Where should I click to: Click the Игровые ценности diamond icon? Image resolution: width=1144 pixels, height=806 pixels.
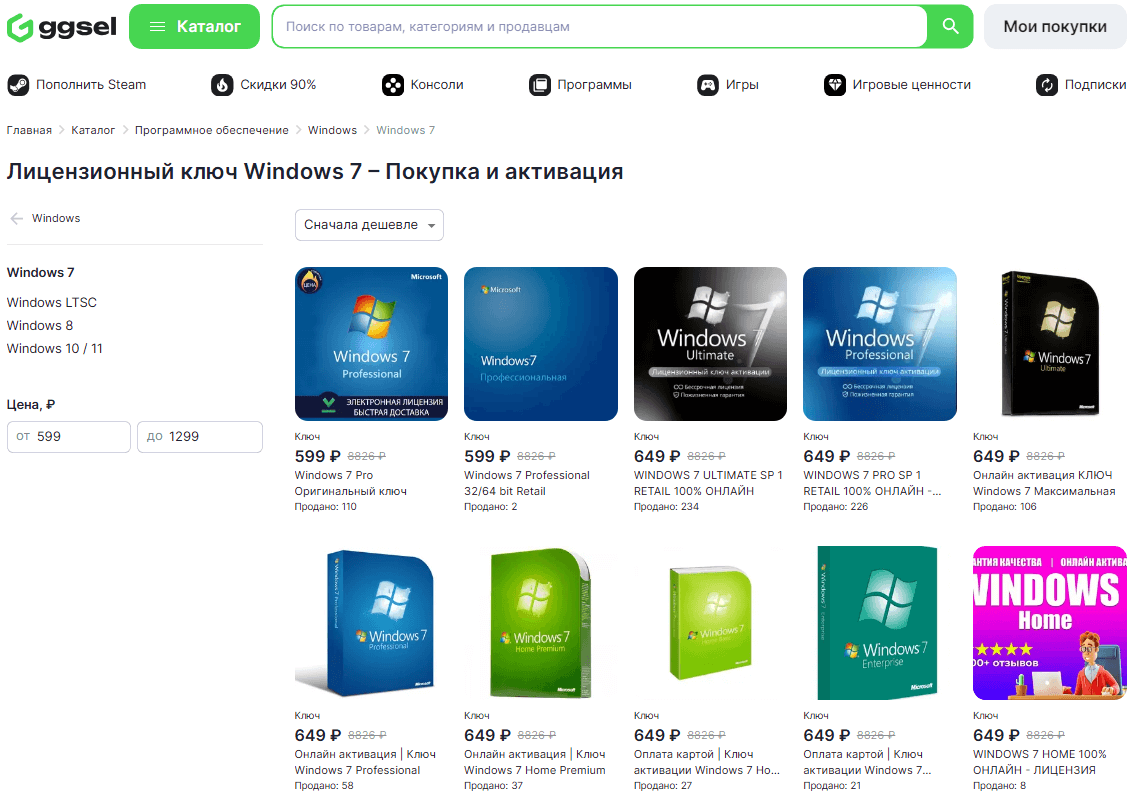click(835, 85)
